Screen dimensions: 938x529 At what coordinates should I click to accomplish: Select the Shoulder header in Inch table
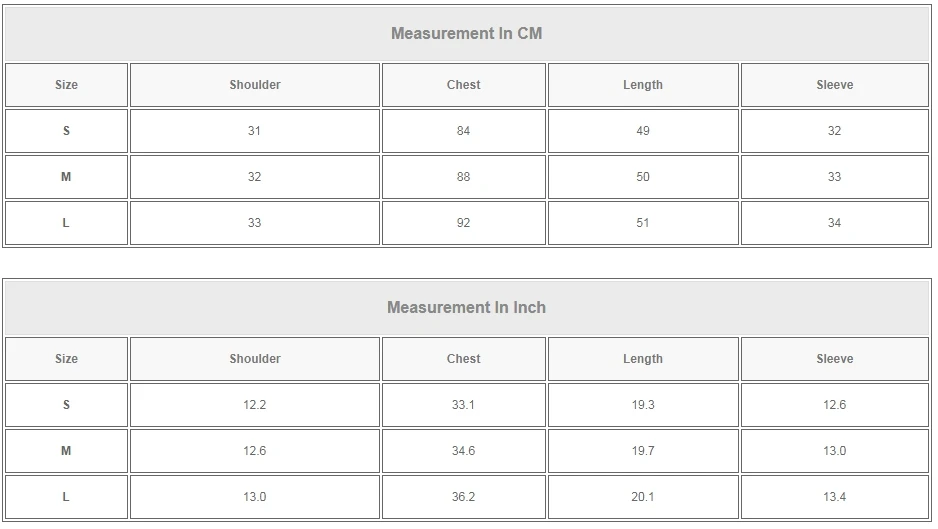pyautogui.click(x=255, y=359)
